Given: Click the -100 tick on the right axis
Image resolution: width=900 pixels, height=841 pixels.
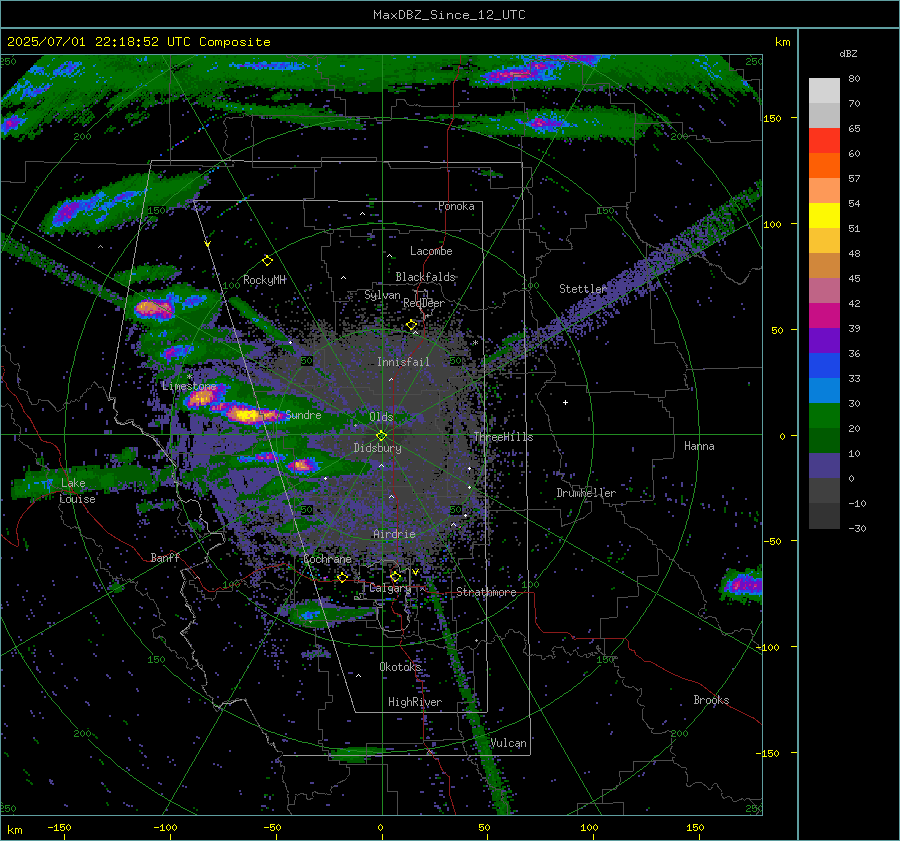Looking at the screenshot, I should point(770,647).
